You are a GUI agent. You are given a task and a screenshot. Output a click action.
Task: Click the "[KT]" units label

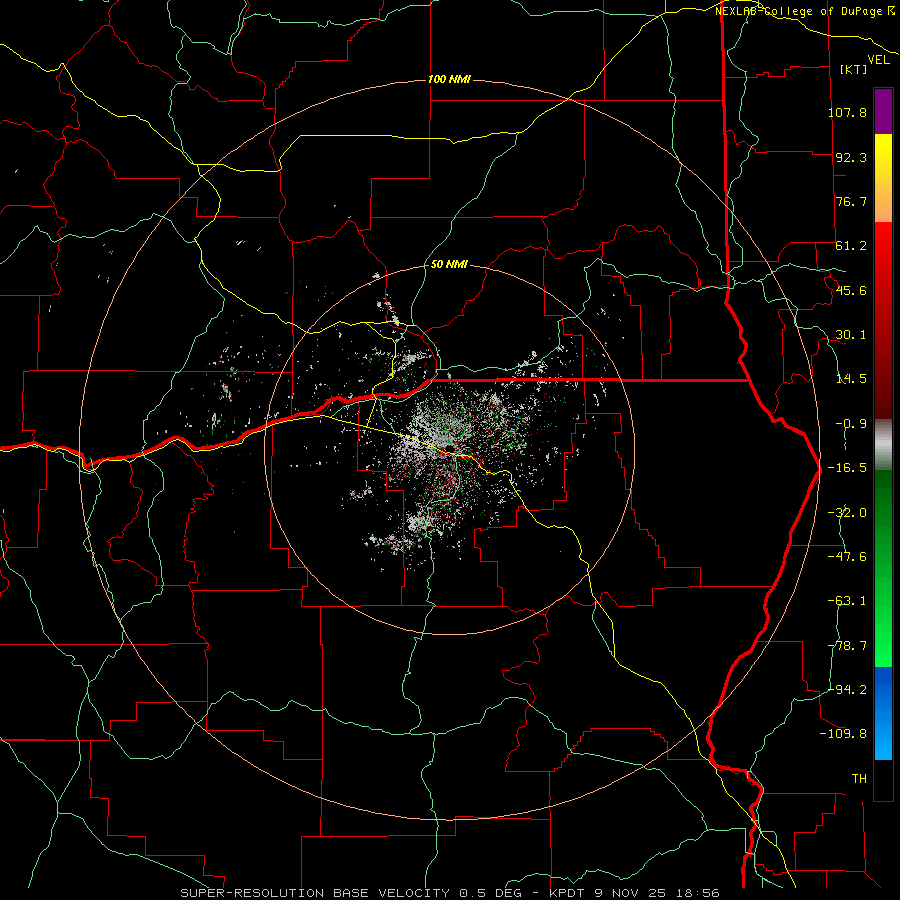tap(854, 69)
